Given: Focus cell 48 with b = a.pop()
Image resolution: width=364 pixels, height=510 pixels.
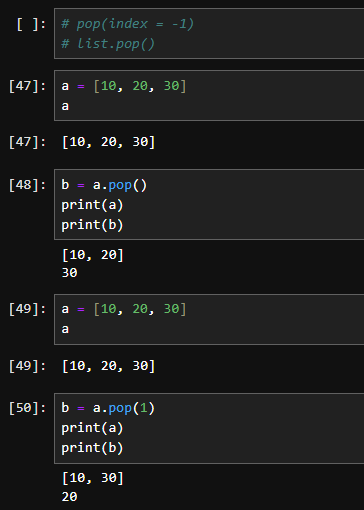Looking at the screenshot, I should point(209,204).
